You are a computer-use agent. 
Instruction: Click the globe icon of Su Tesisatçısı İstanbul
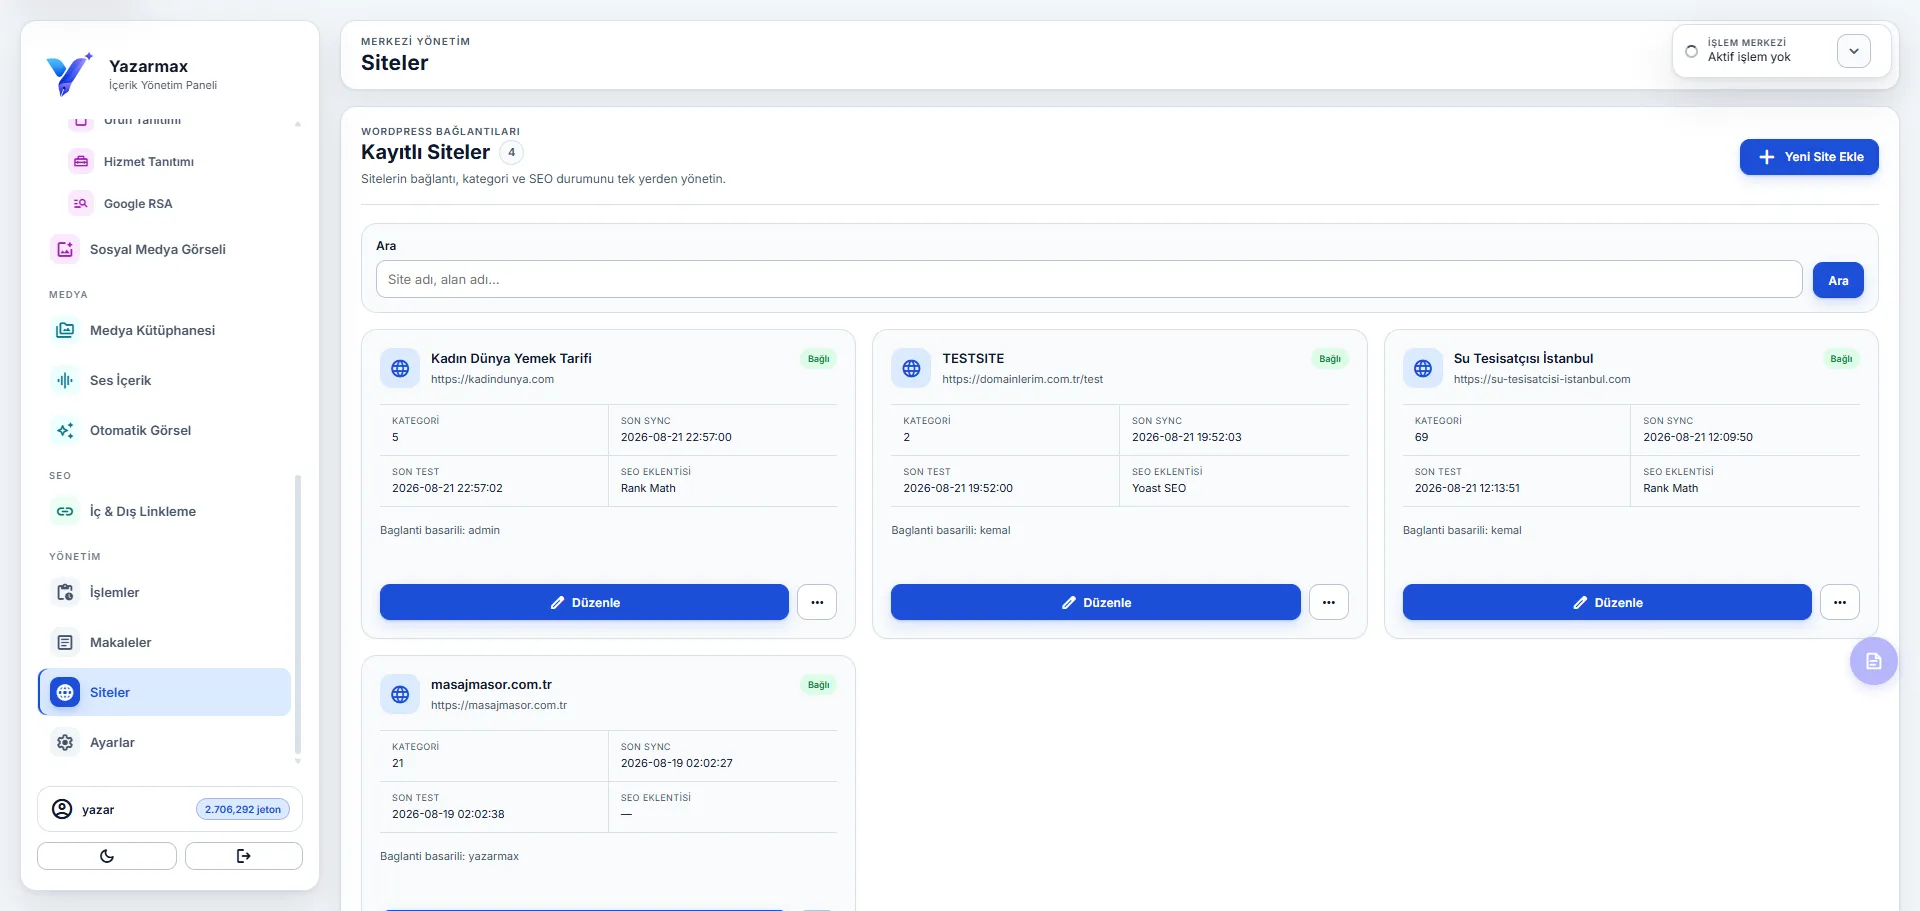1423,368
